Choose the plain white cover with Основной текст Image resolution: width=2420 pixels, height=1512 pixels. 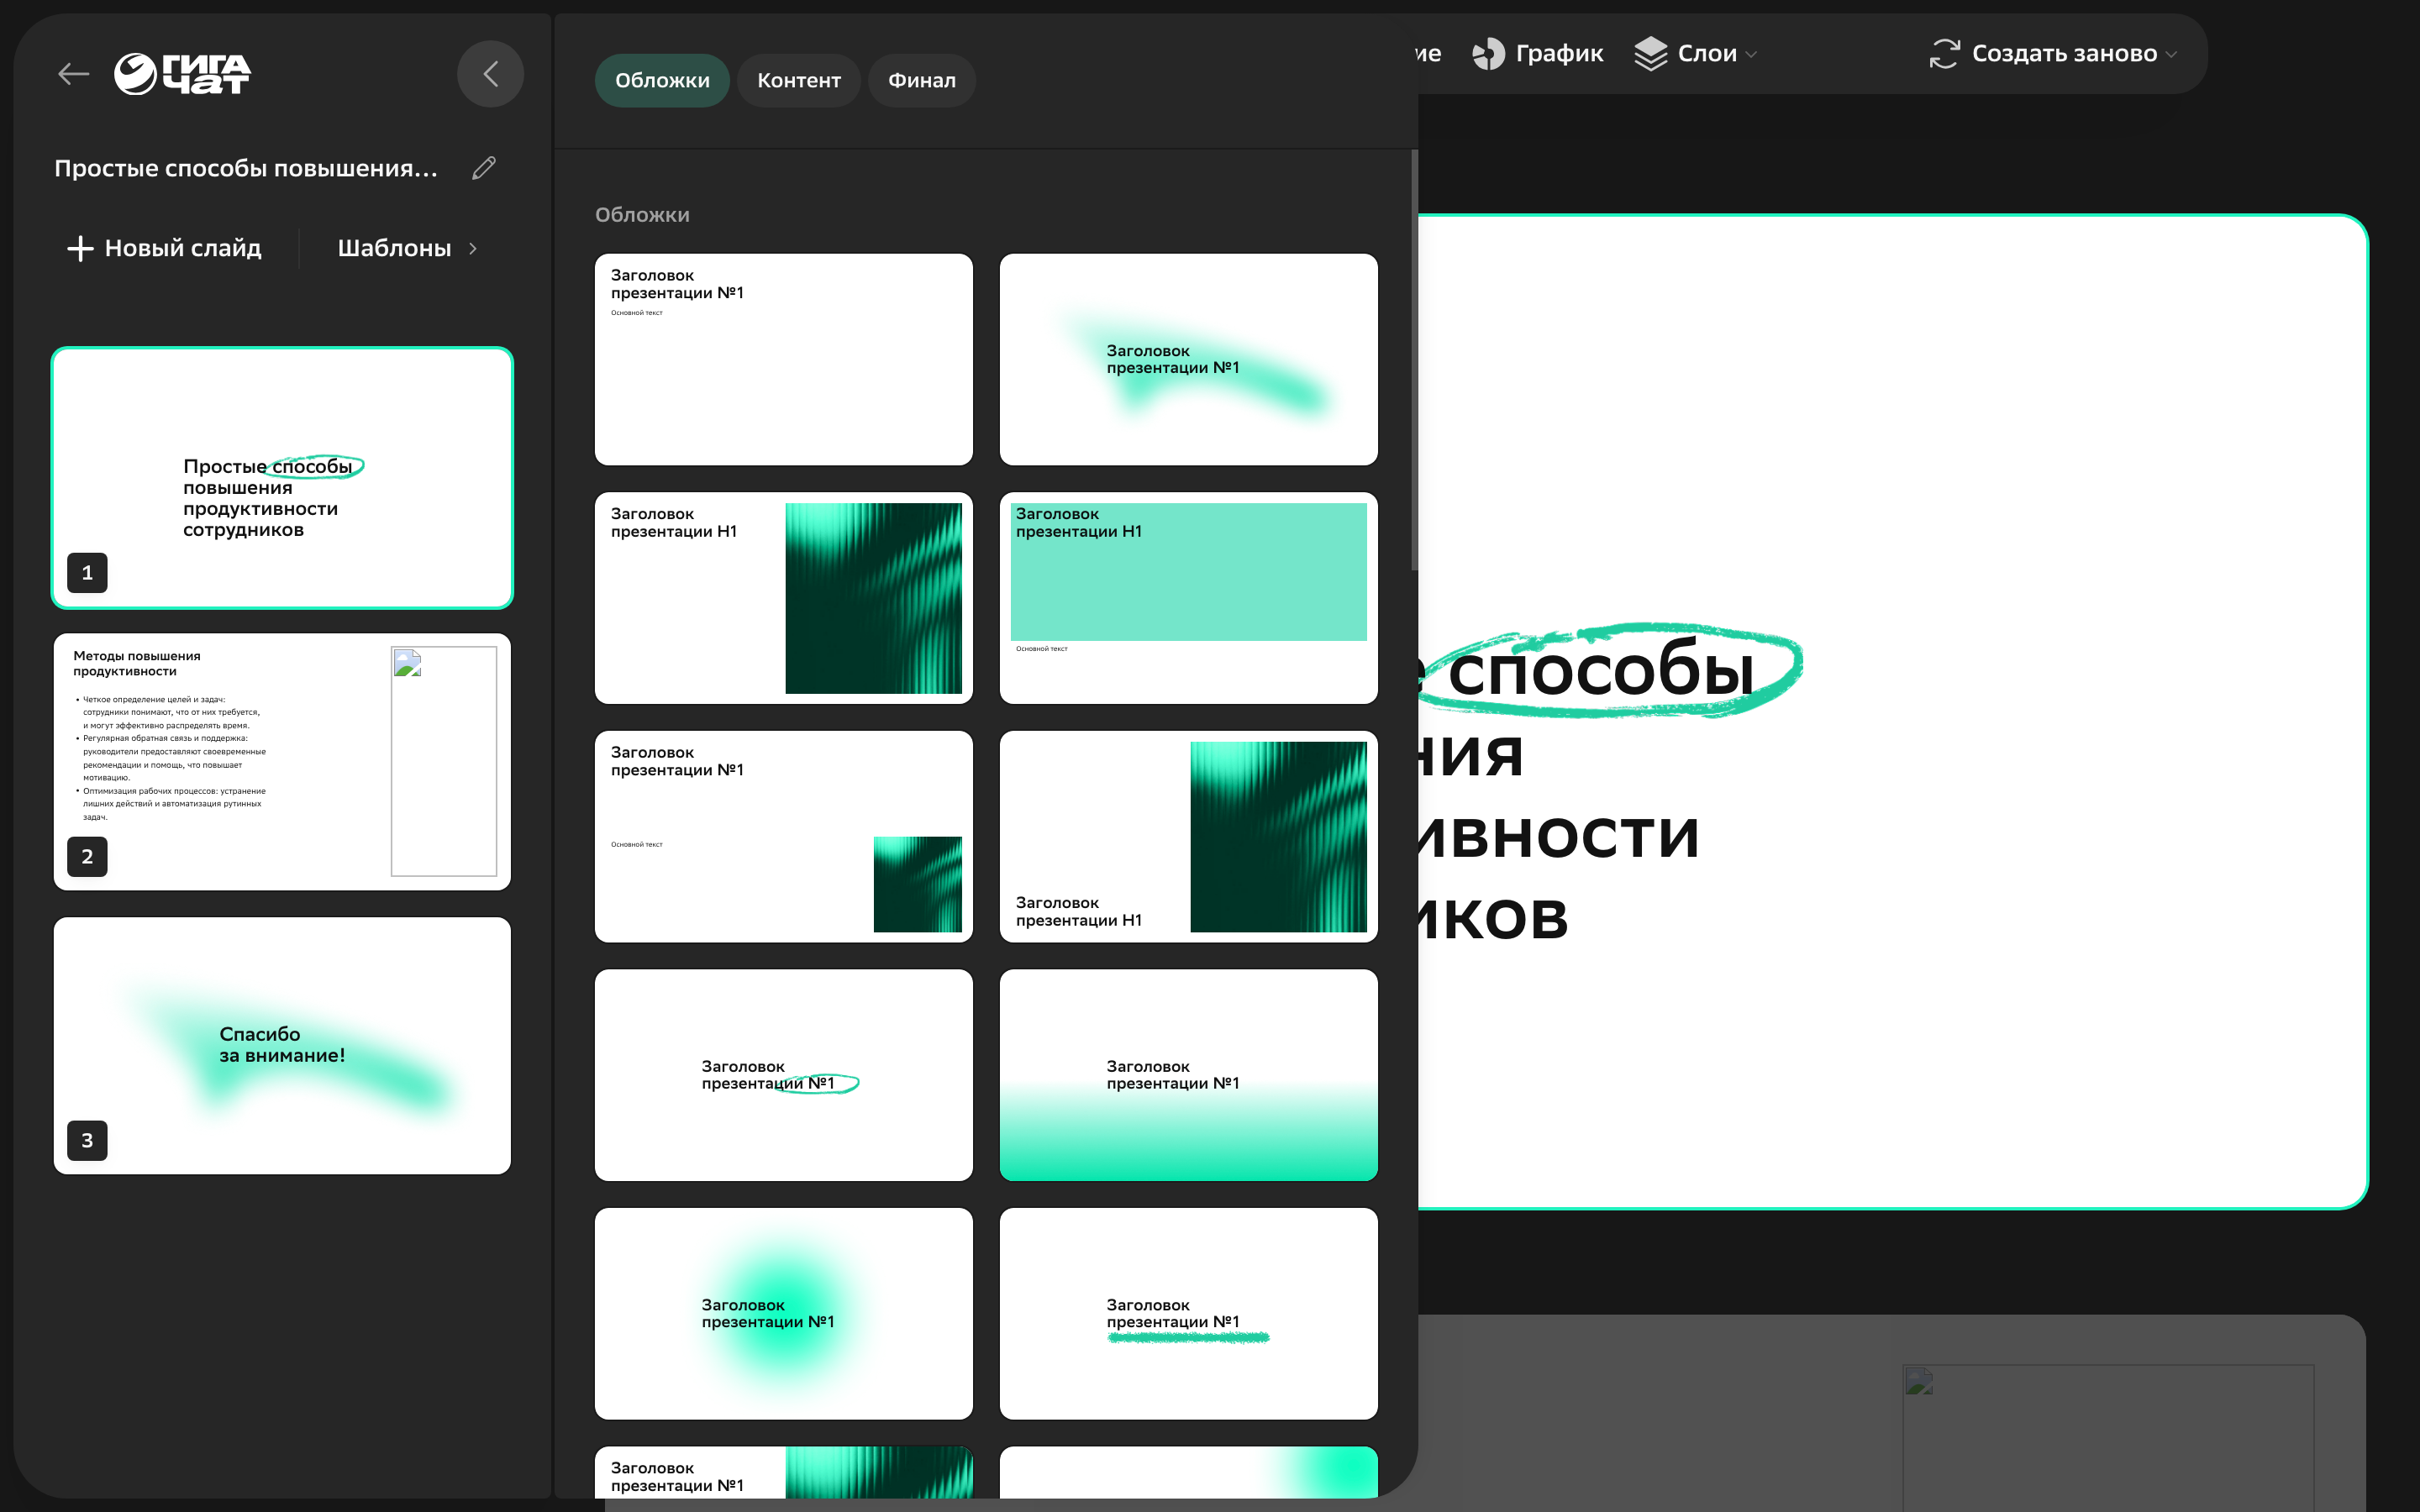click(x=784, y=359)
